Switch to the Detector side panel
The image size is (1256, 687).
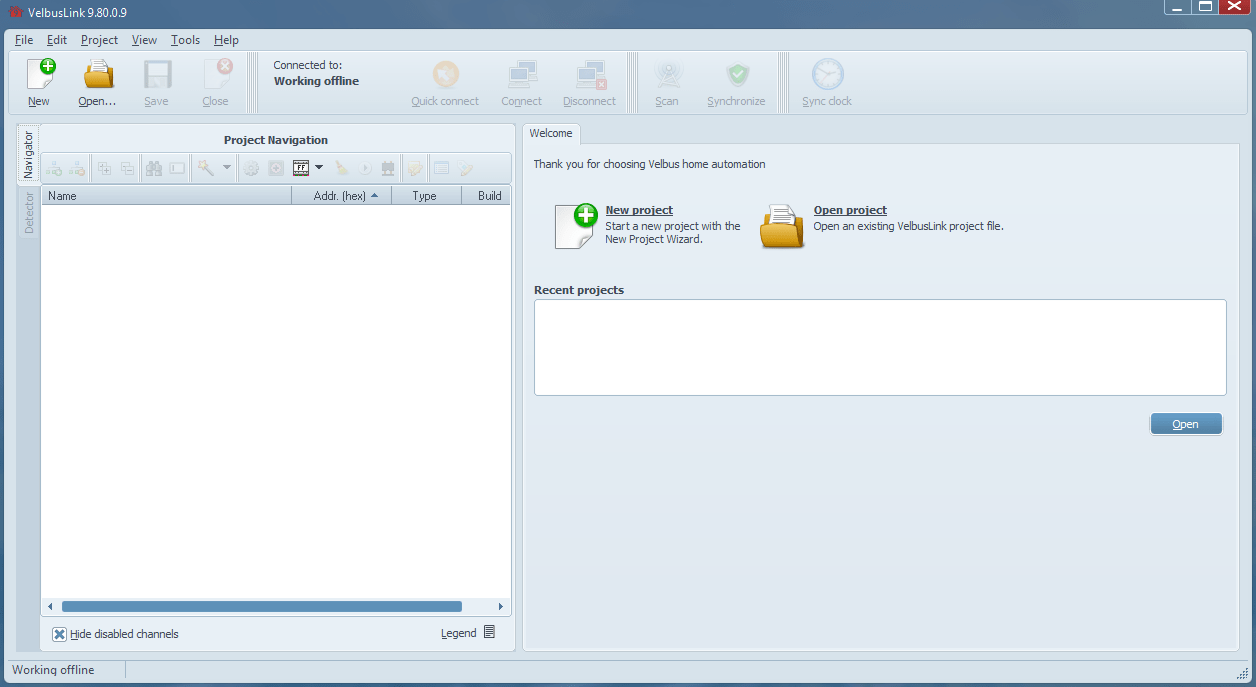click(28, 212)
